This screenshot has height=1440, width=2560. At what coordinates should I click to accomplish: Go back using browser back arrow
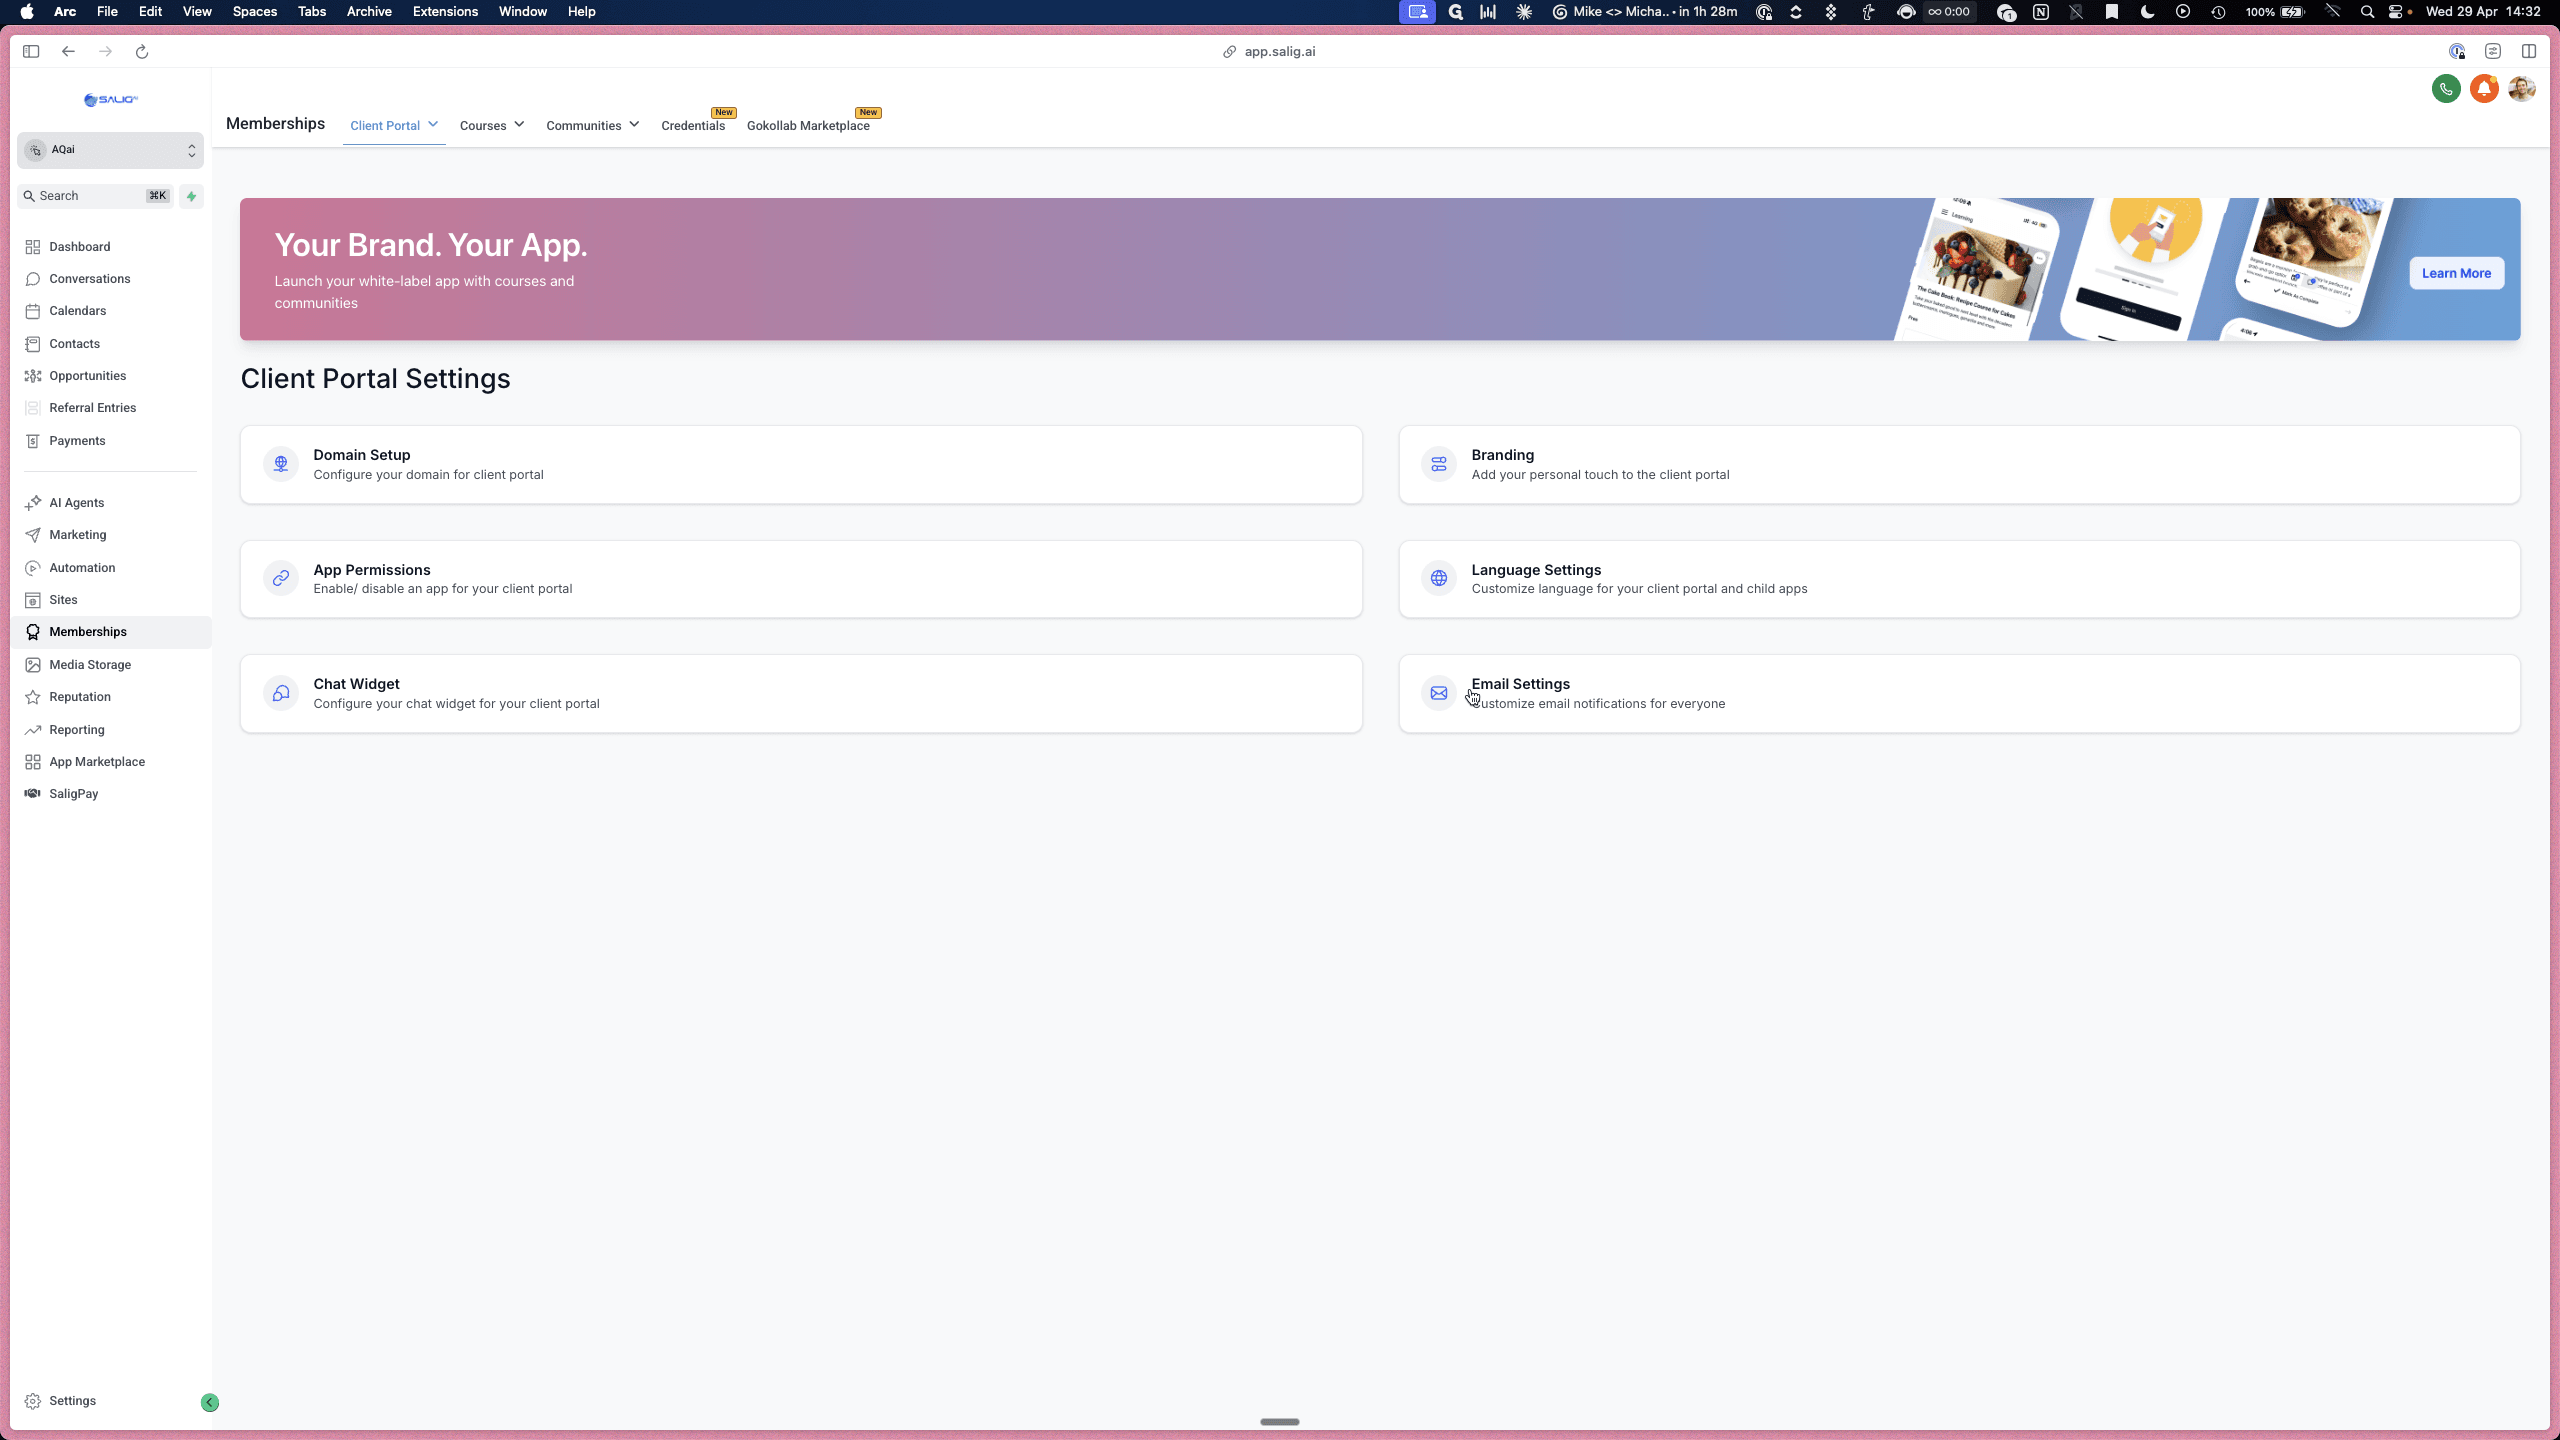point(68,52)
